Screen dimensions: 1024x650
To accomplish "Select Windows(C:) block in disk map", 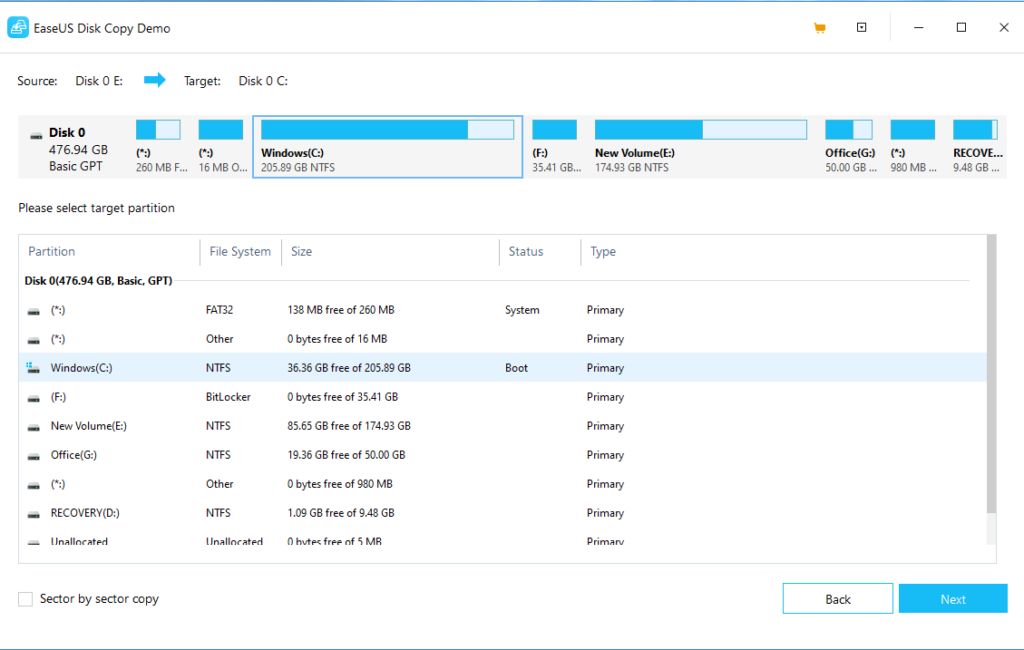I will pyautogui.click(x=387, y=146).
